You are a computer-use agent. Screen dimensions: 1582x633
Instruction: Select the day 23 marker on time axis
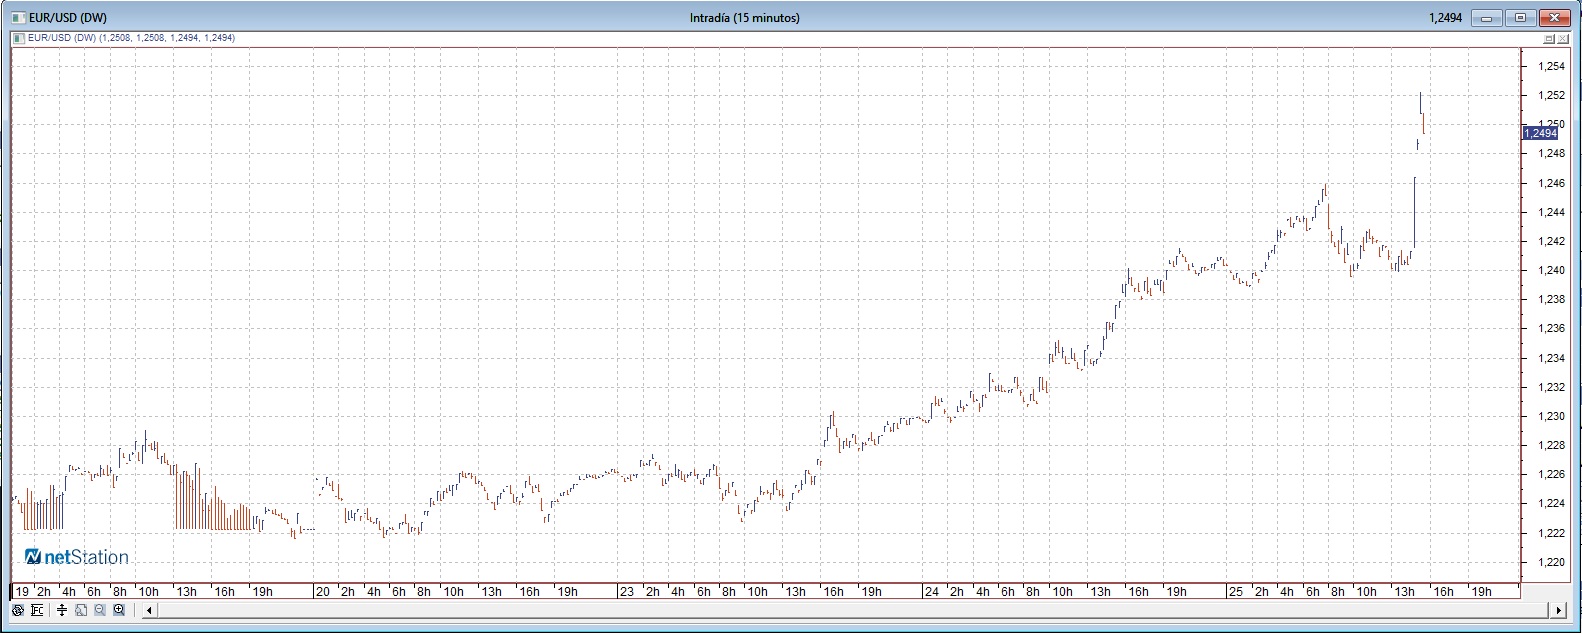pos(626,592)
